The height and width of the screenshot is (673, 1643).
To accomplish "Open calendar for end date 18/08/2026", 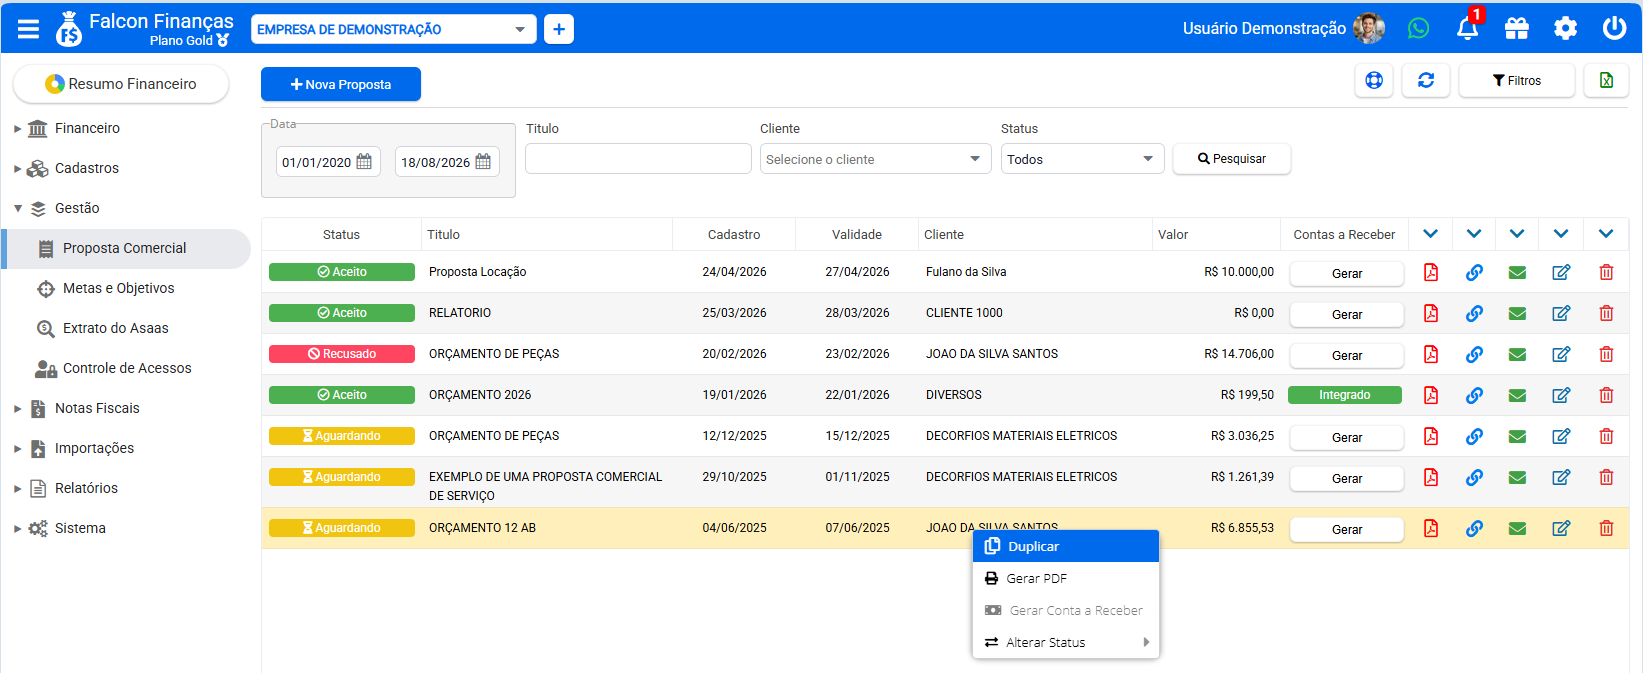I will (x=483, y=162).
